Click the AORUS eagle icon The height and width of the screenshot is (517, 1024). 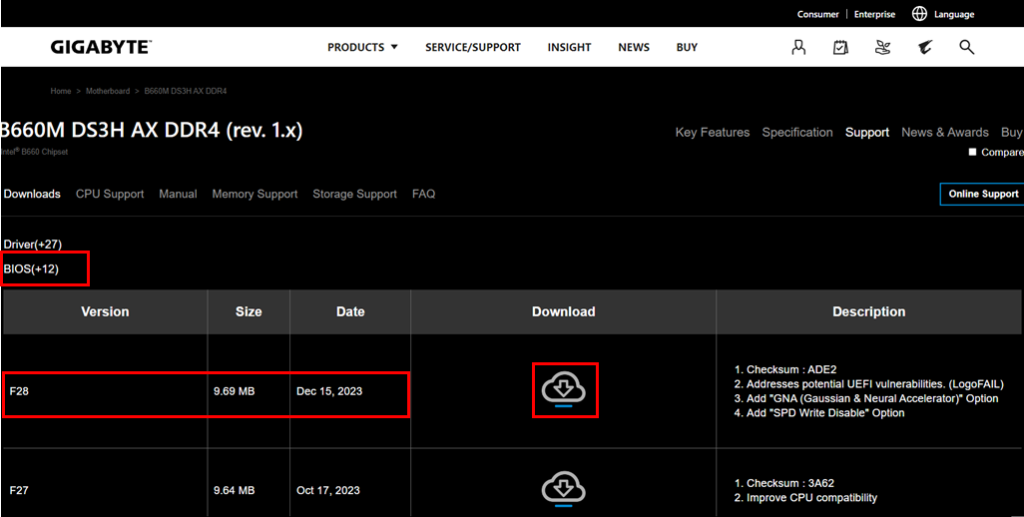click(925, 47)
